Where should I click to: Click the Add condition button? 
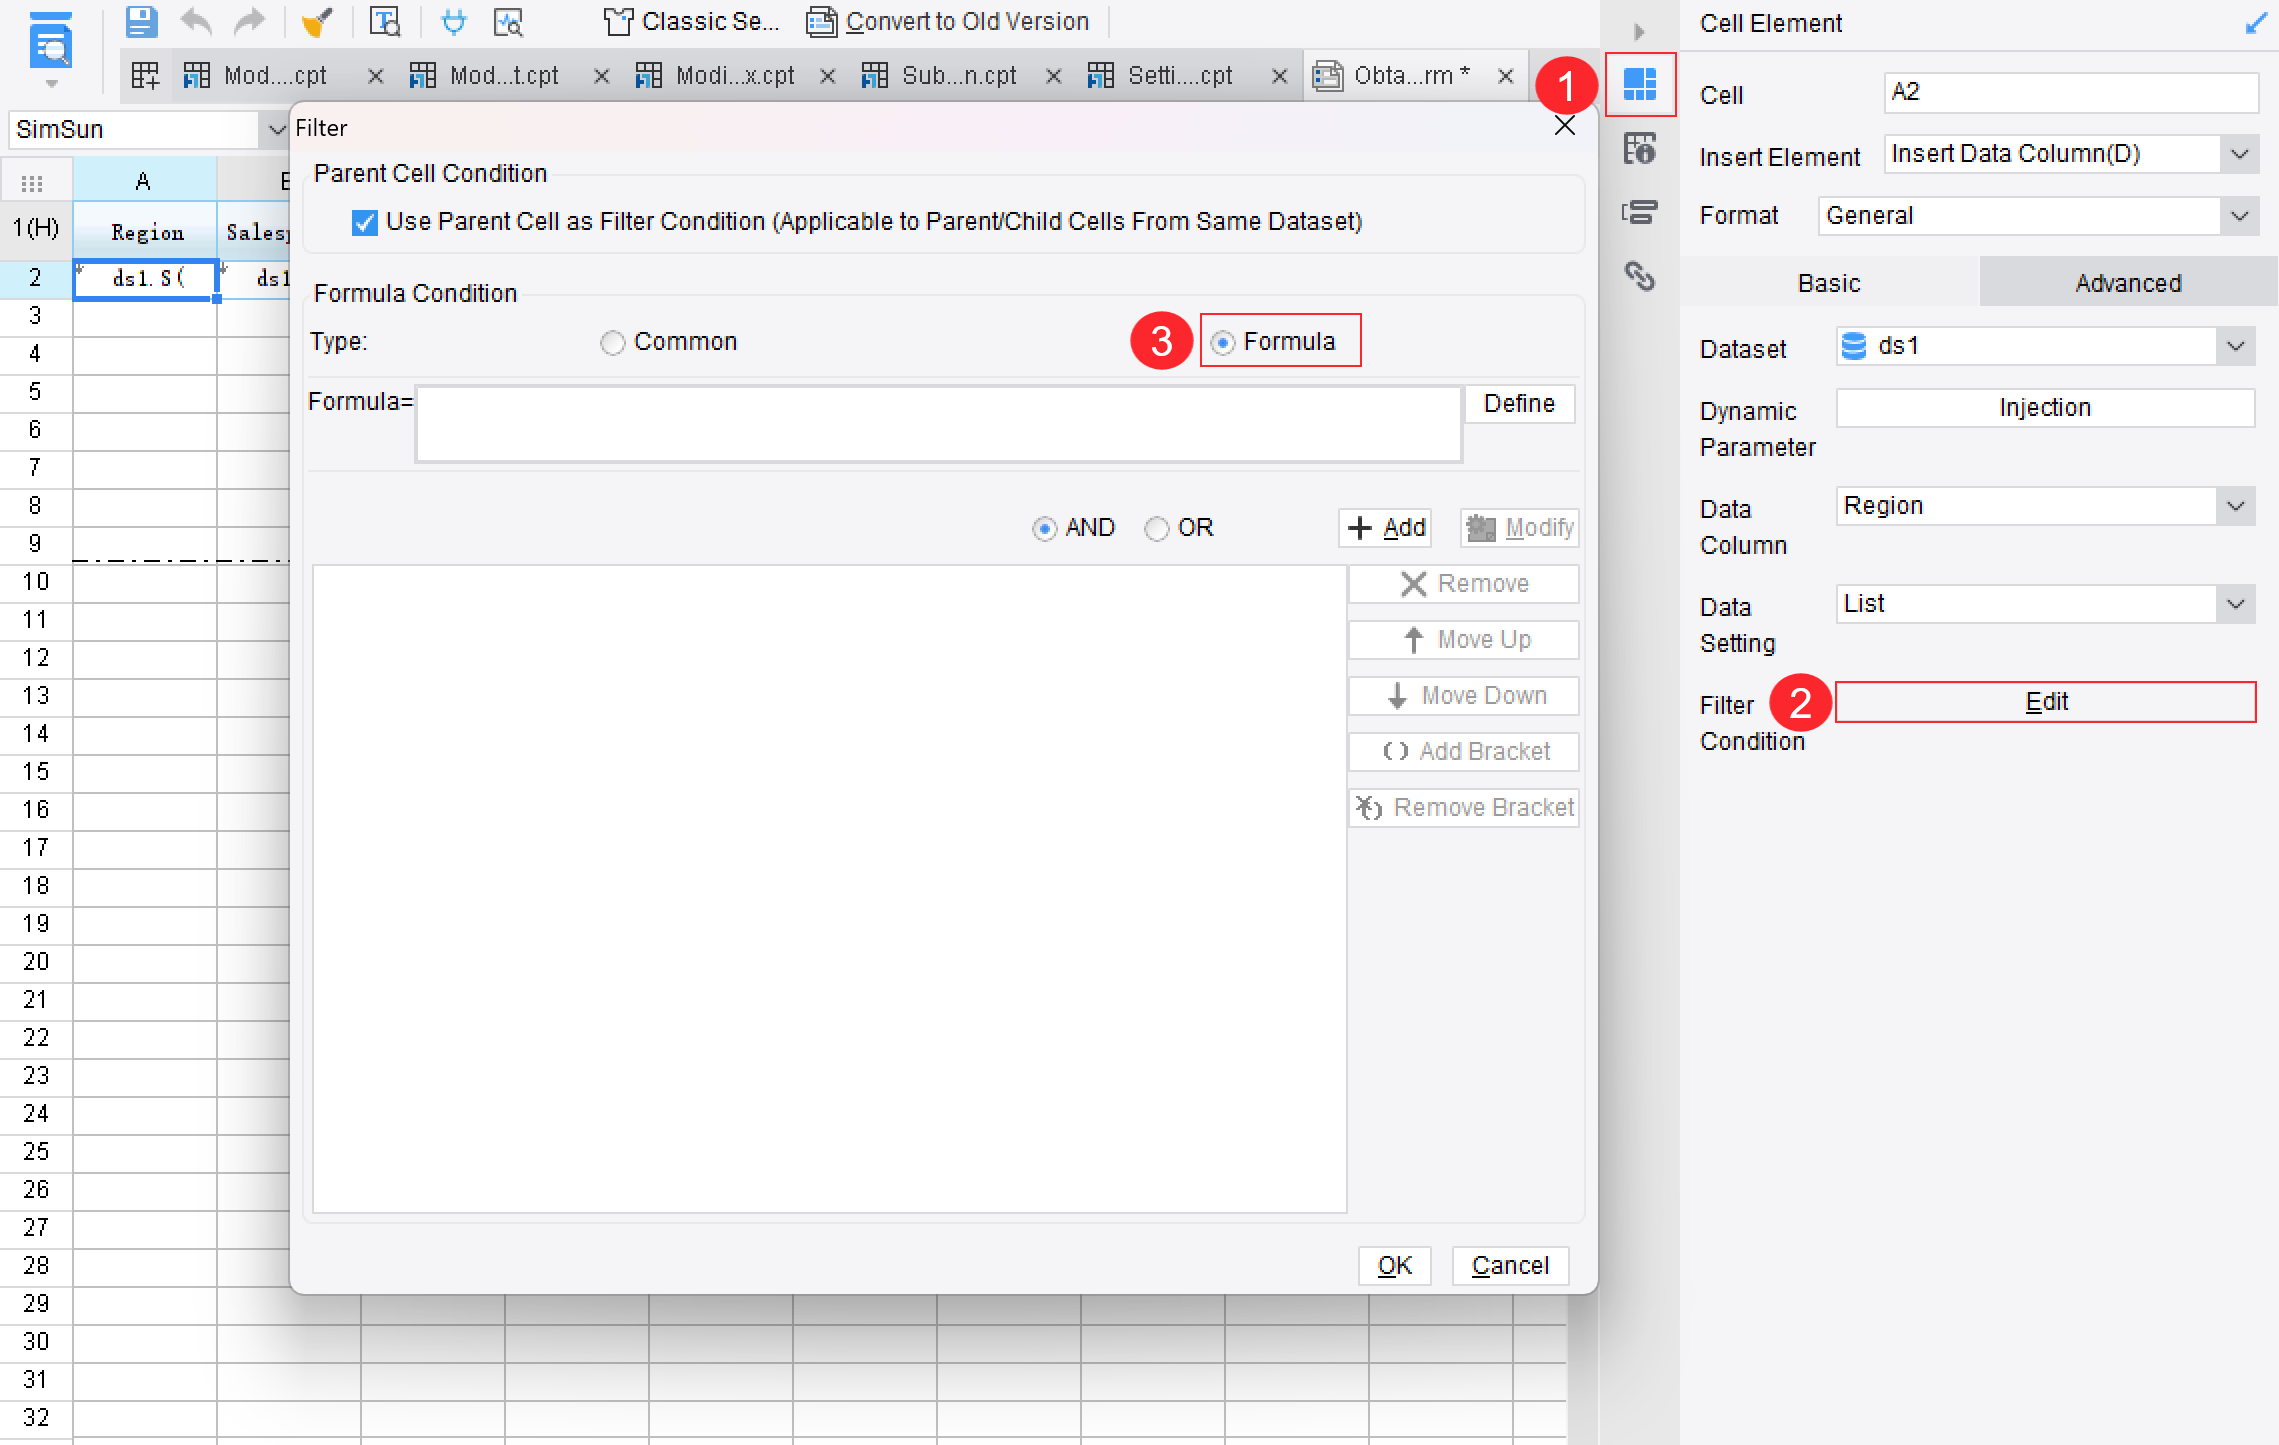[x=1385, y=528]
